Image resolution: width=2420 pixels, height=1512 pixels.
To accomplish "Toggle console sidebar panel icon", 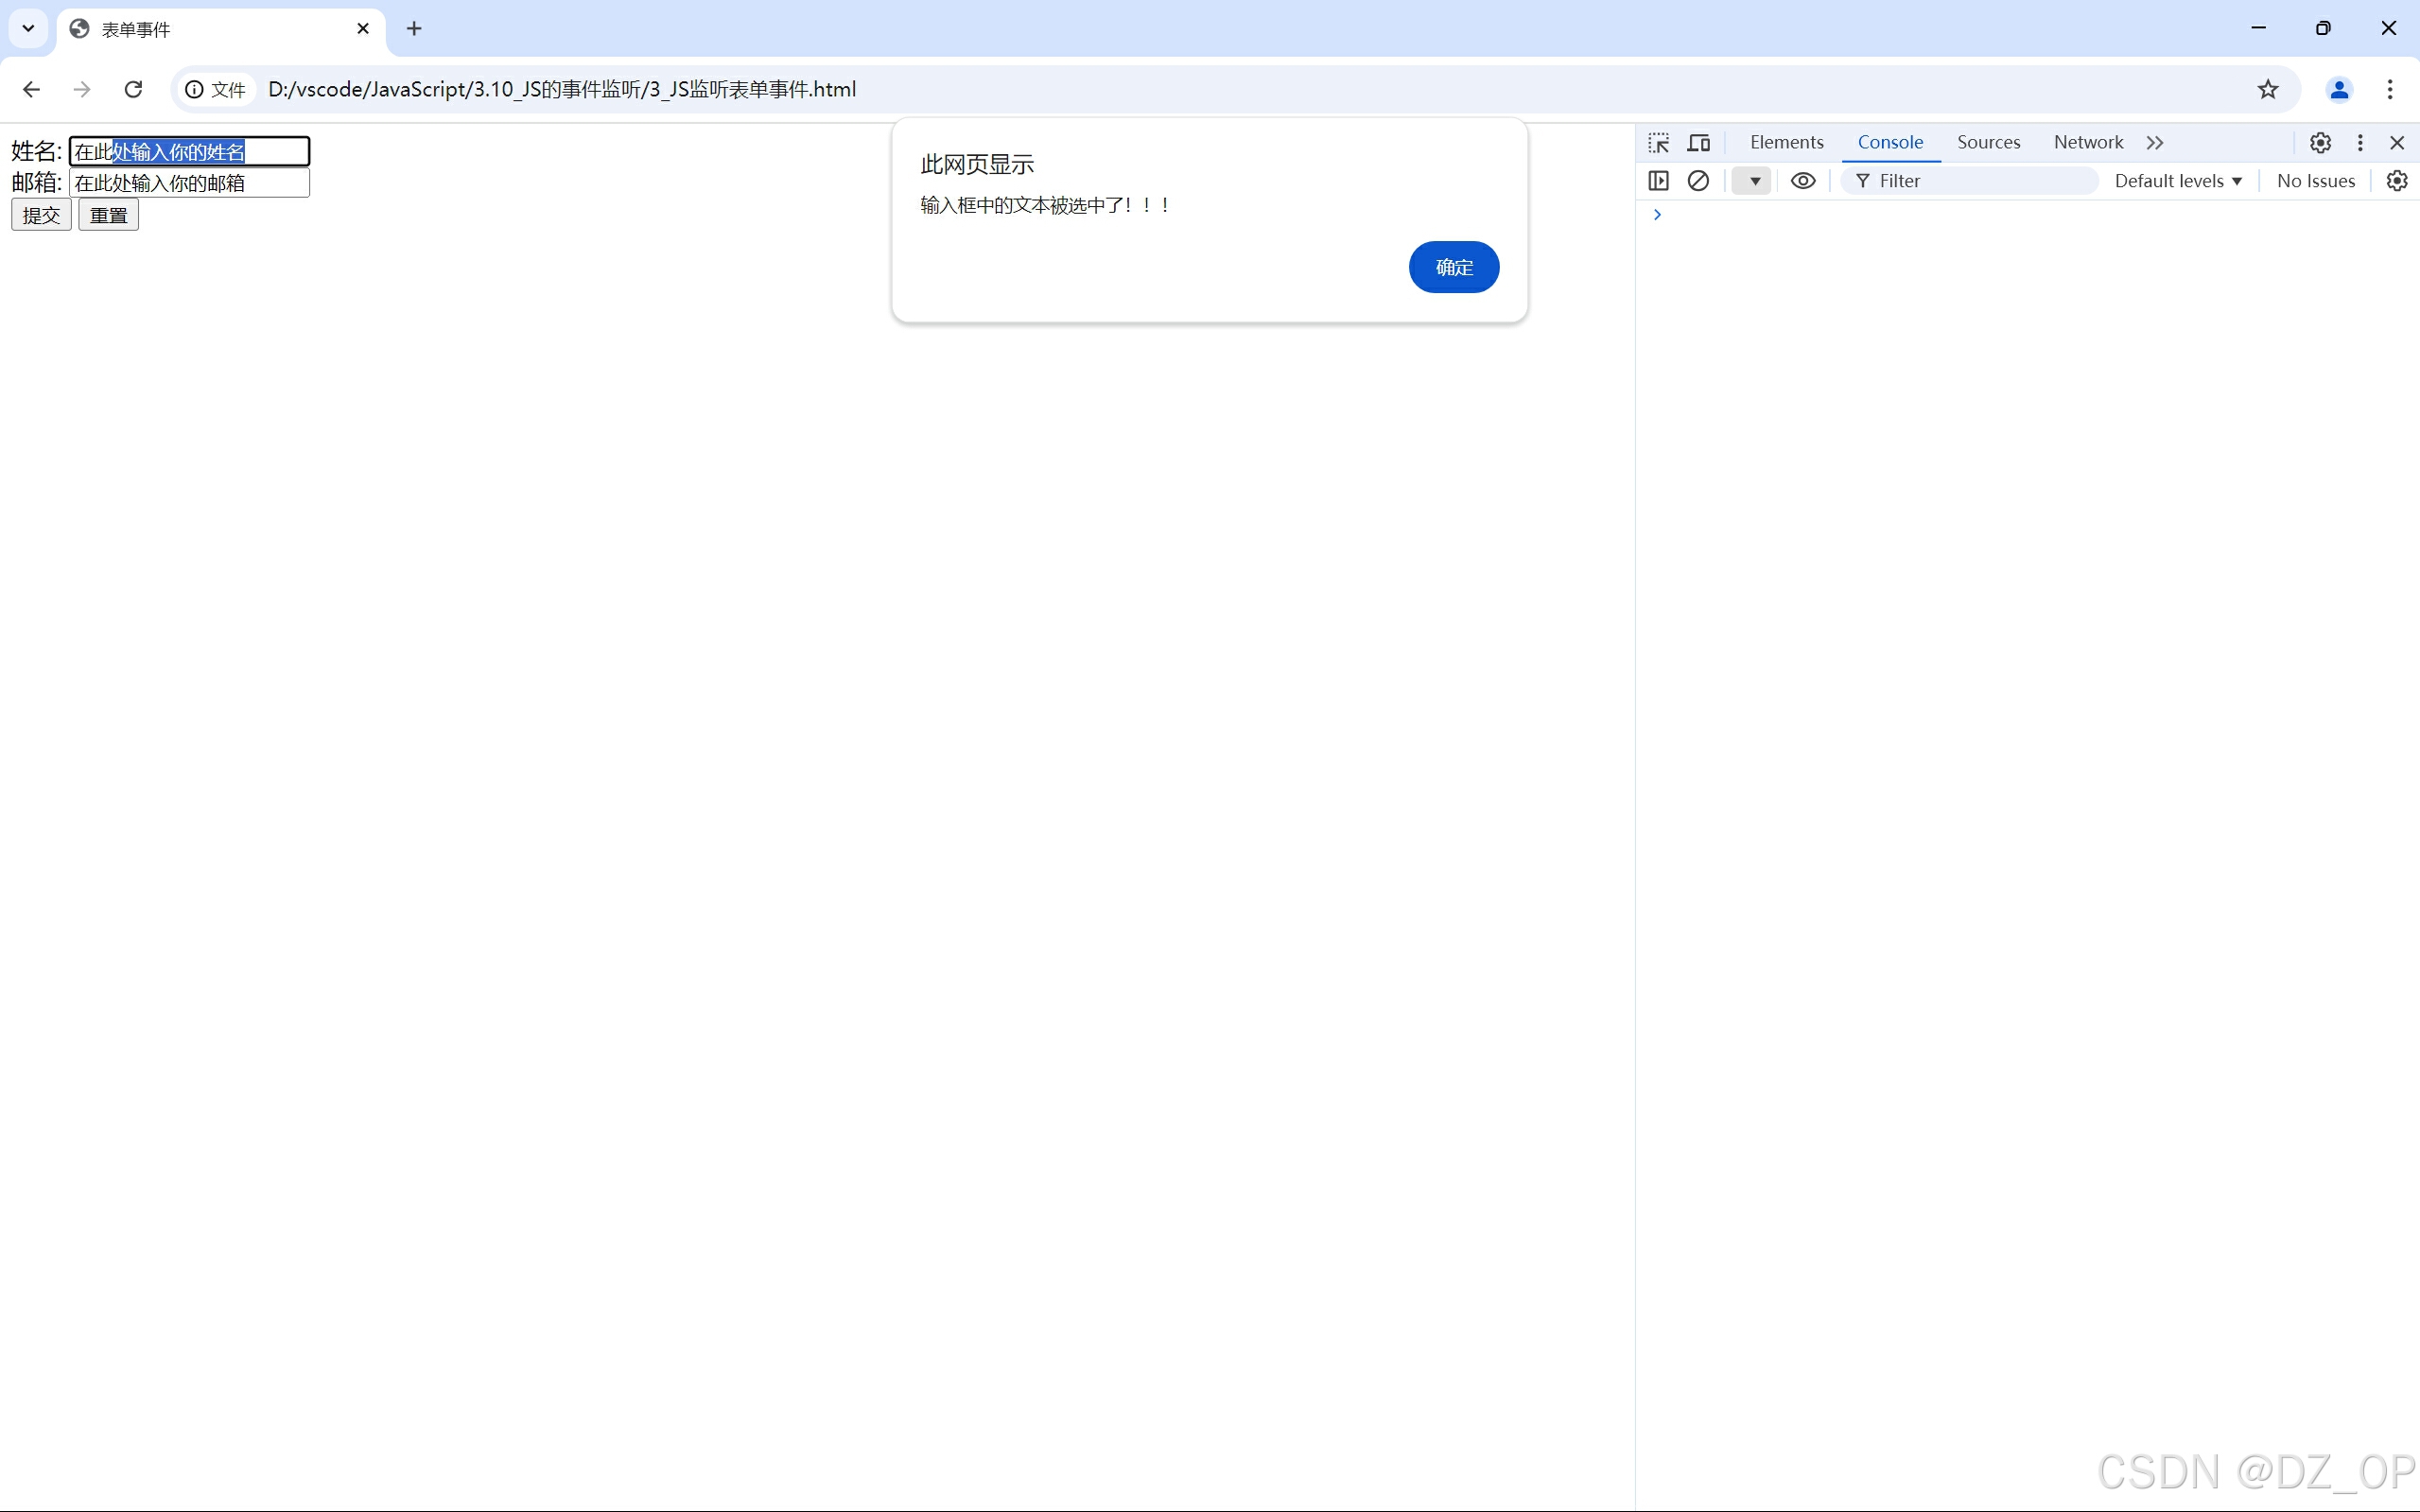I will [1658, 181].
